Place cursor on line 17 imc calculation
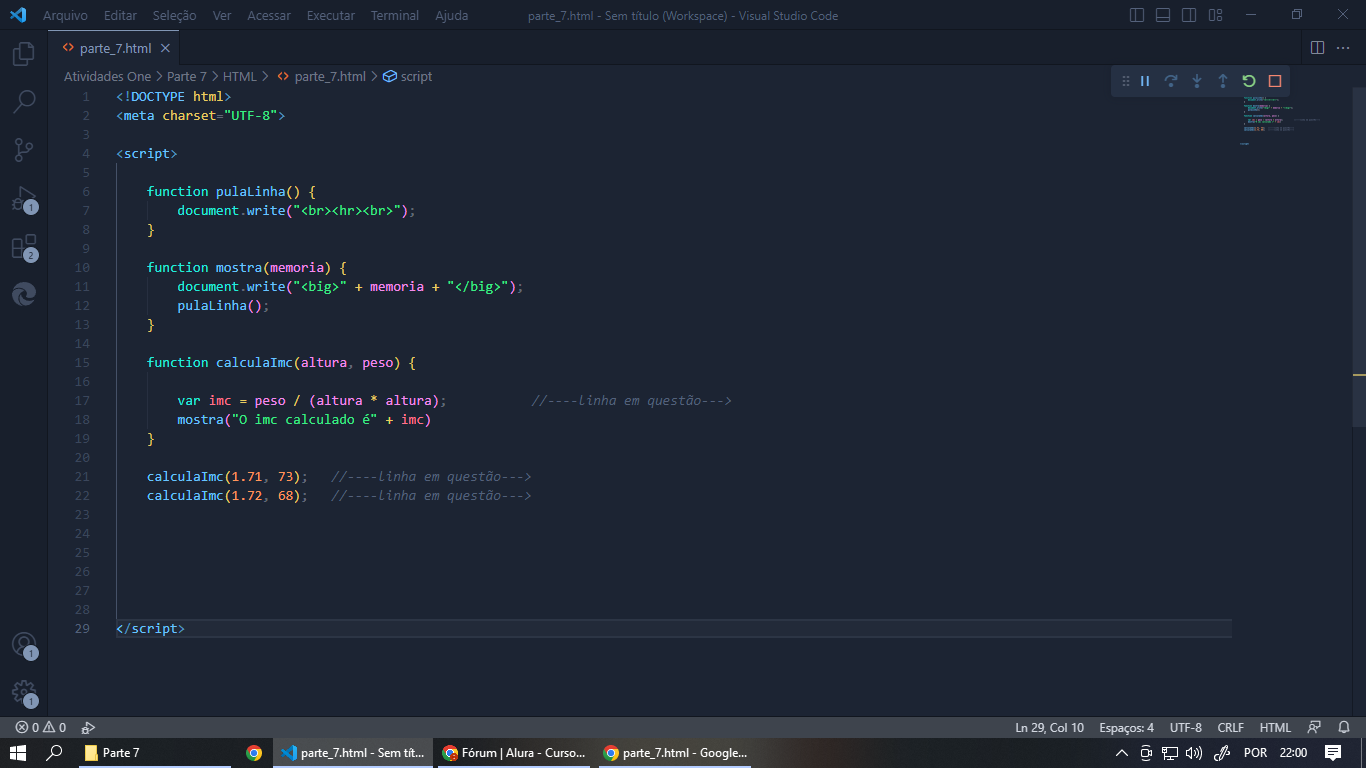The height and width of the screenshot is (768, 1366). (312, 400)
